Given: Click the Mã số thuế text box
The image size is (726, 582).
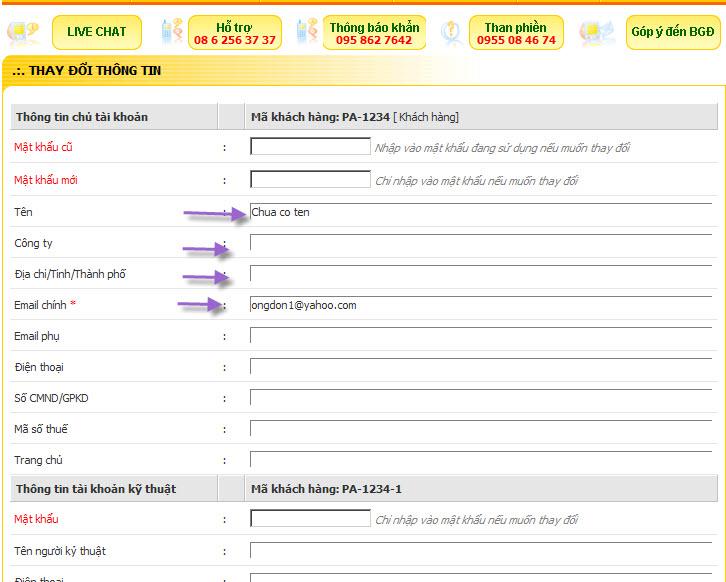Looking at the screenshot, I should (480, 429).
